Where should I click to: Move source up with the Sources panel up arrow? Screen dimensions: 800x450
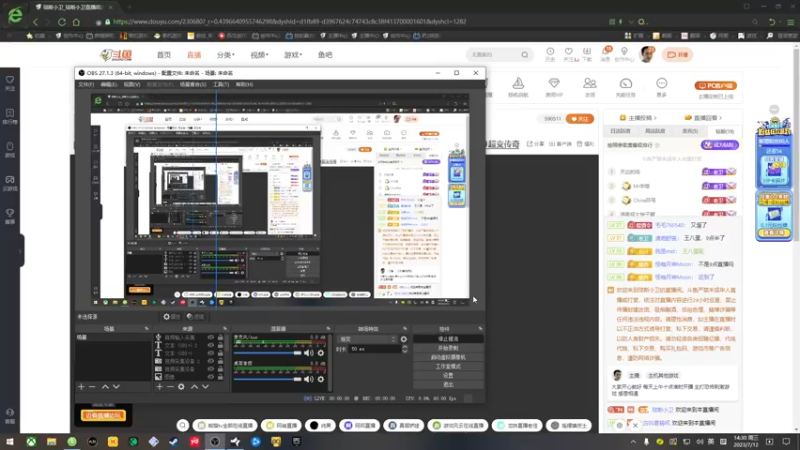coord(194,387)
